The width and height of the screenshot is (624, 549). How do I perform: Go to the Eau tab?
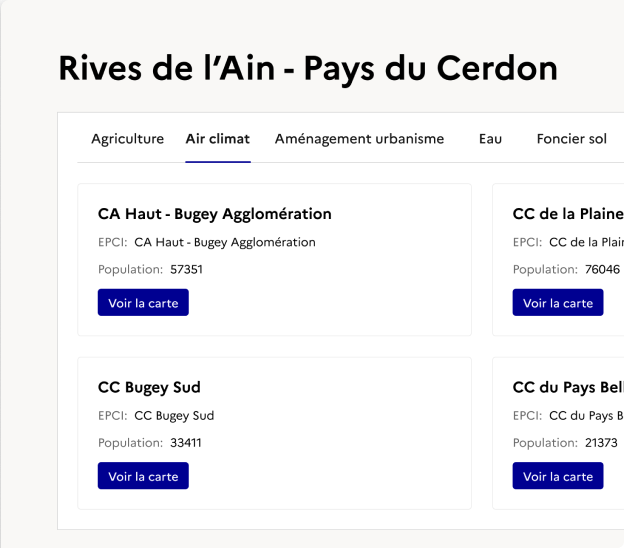point(490,139)
